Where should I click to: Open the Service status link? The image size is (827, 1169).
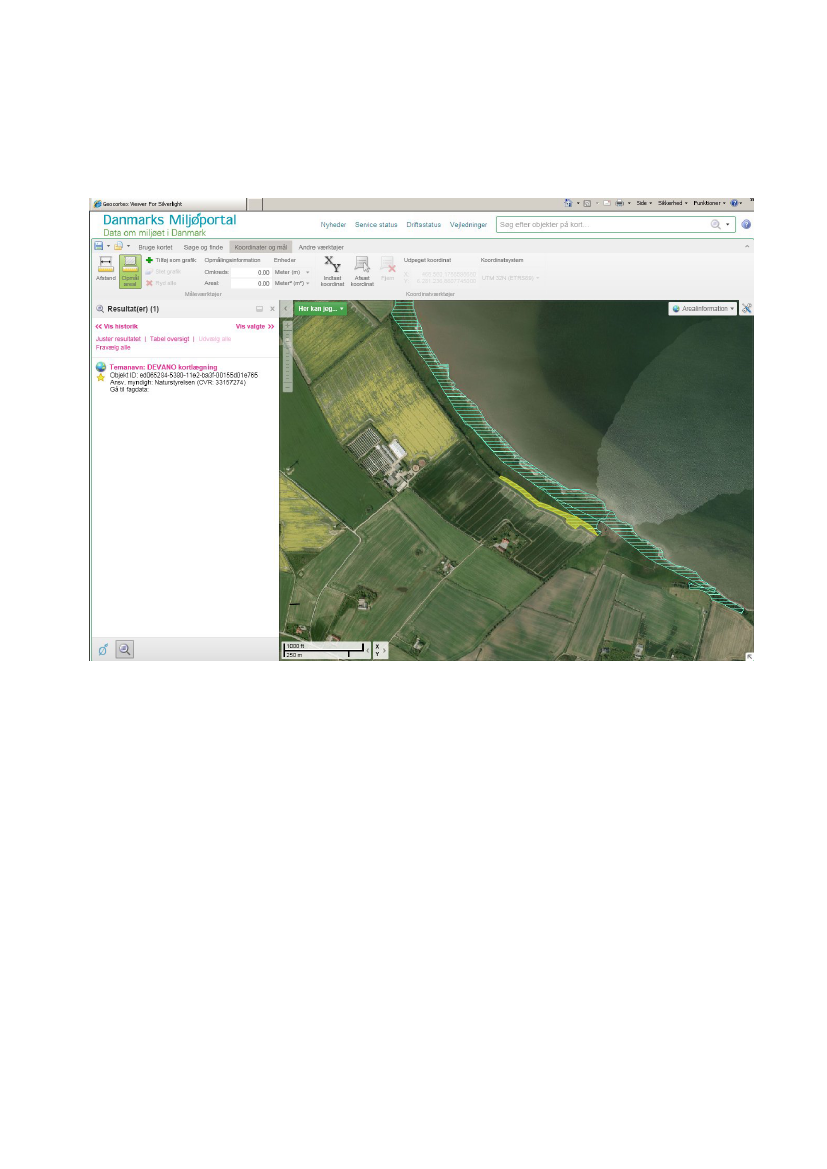coord(377,224)
